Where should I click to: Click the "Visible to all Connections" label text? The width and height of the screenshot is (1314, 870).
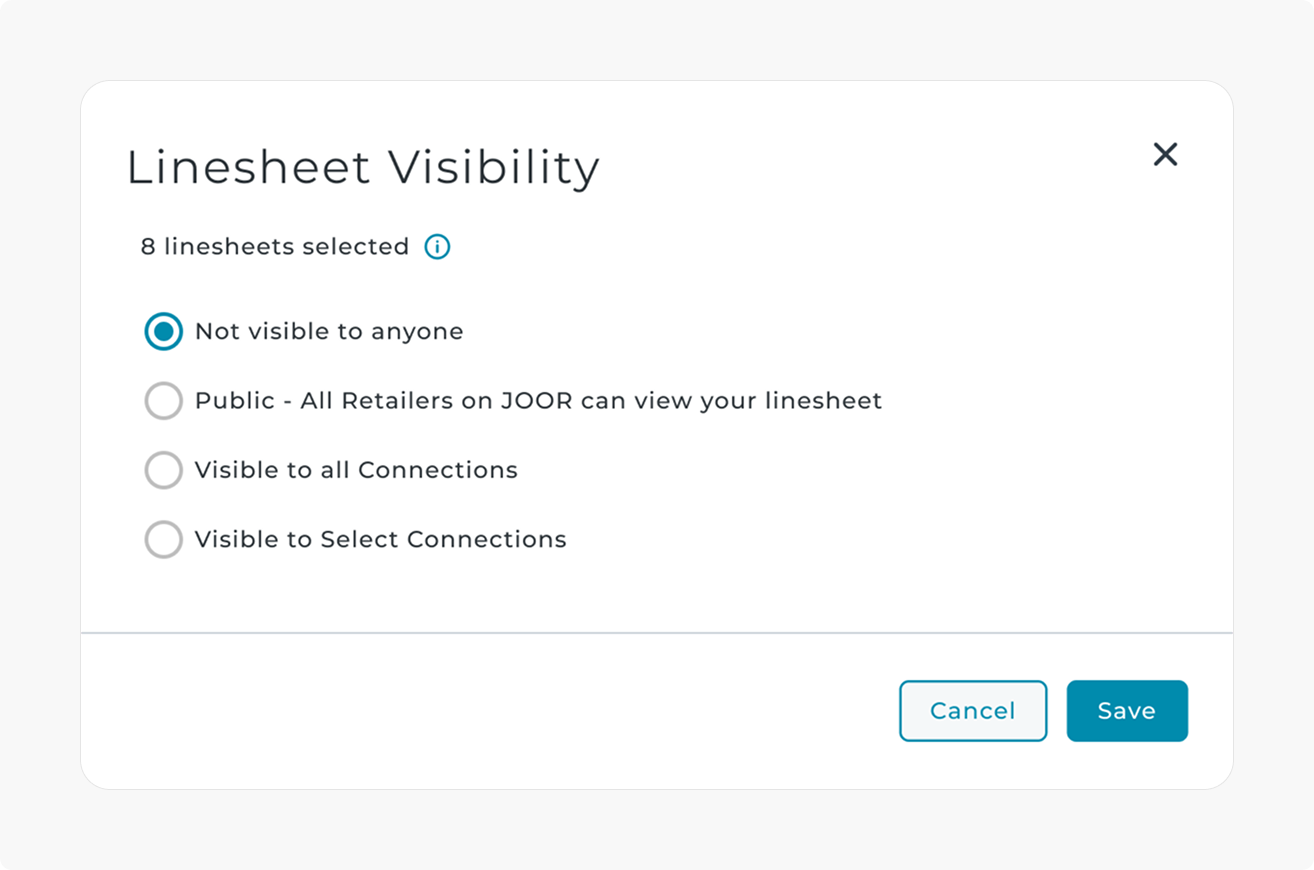click(356, 470)
